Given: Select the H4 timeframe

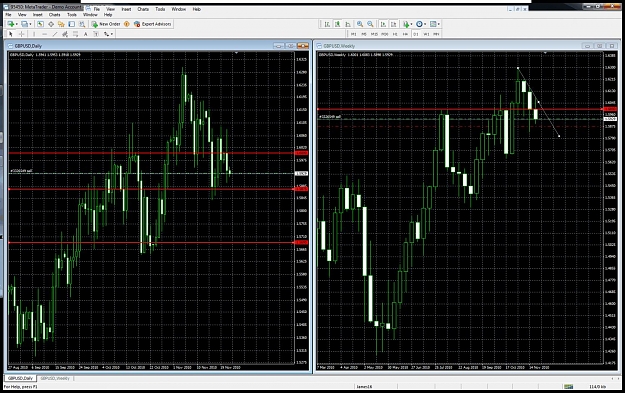Looking at the screenshot, I should [405, 34].
